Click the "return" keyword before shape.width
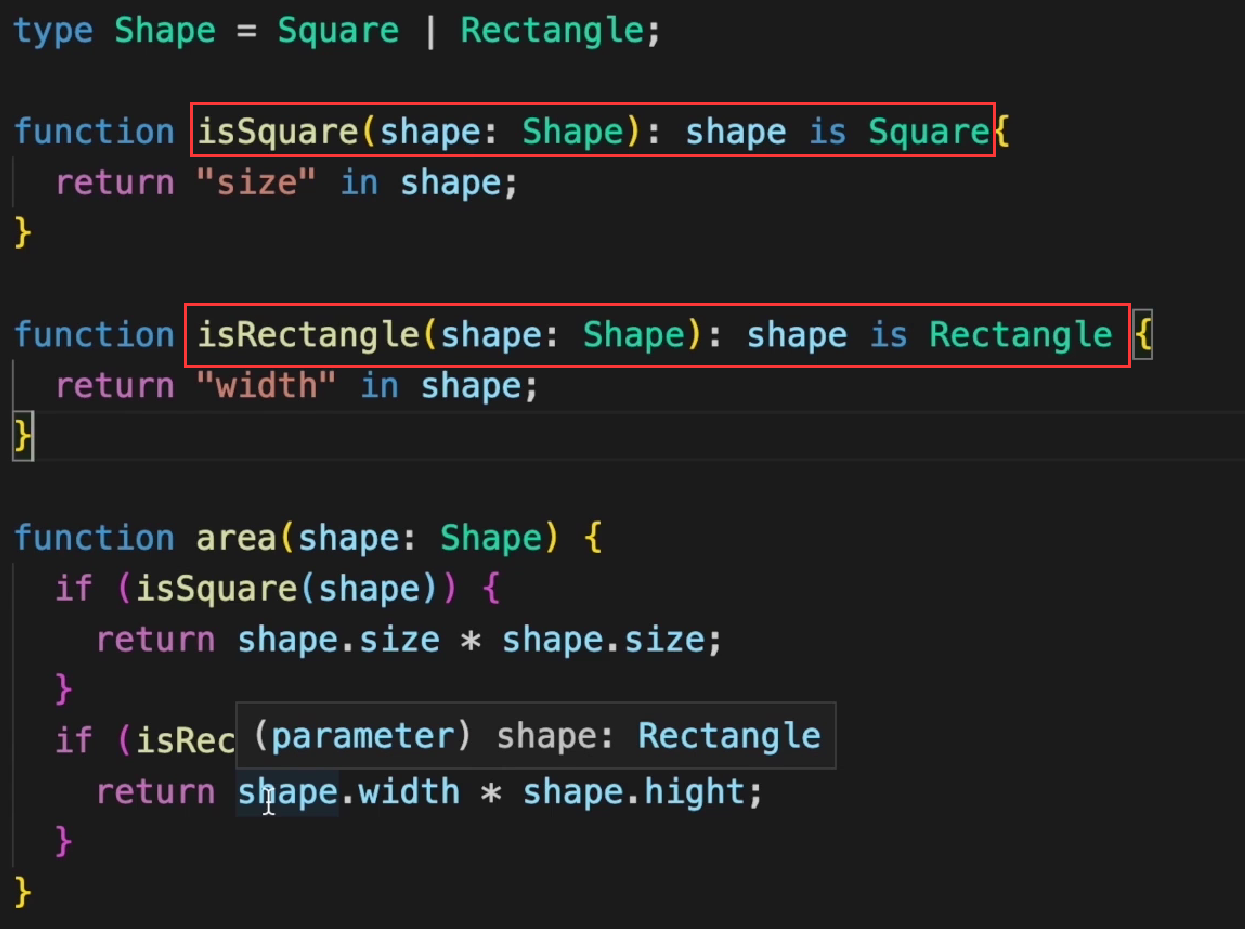 [156, 793]
